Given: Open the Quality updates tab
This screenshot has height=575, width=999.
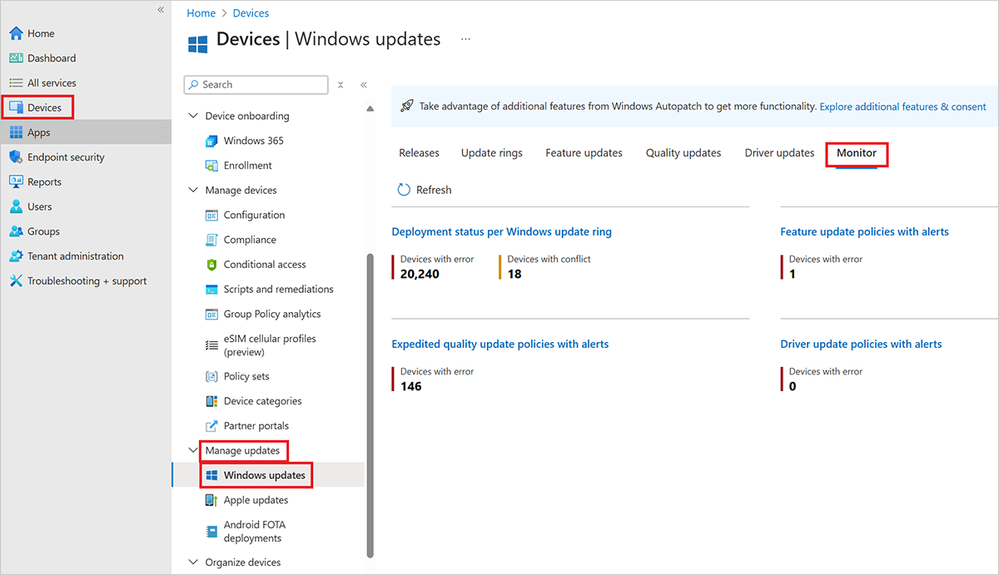Looking at the screenshot, I should click(683, 153).
